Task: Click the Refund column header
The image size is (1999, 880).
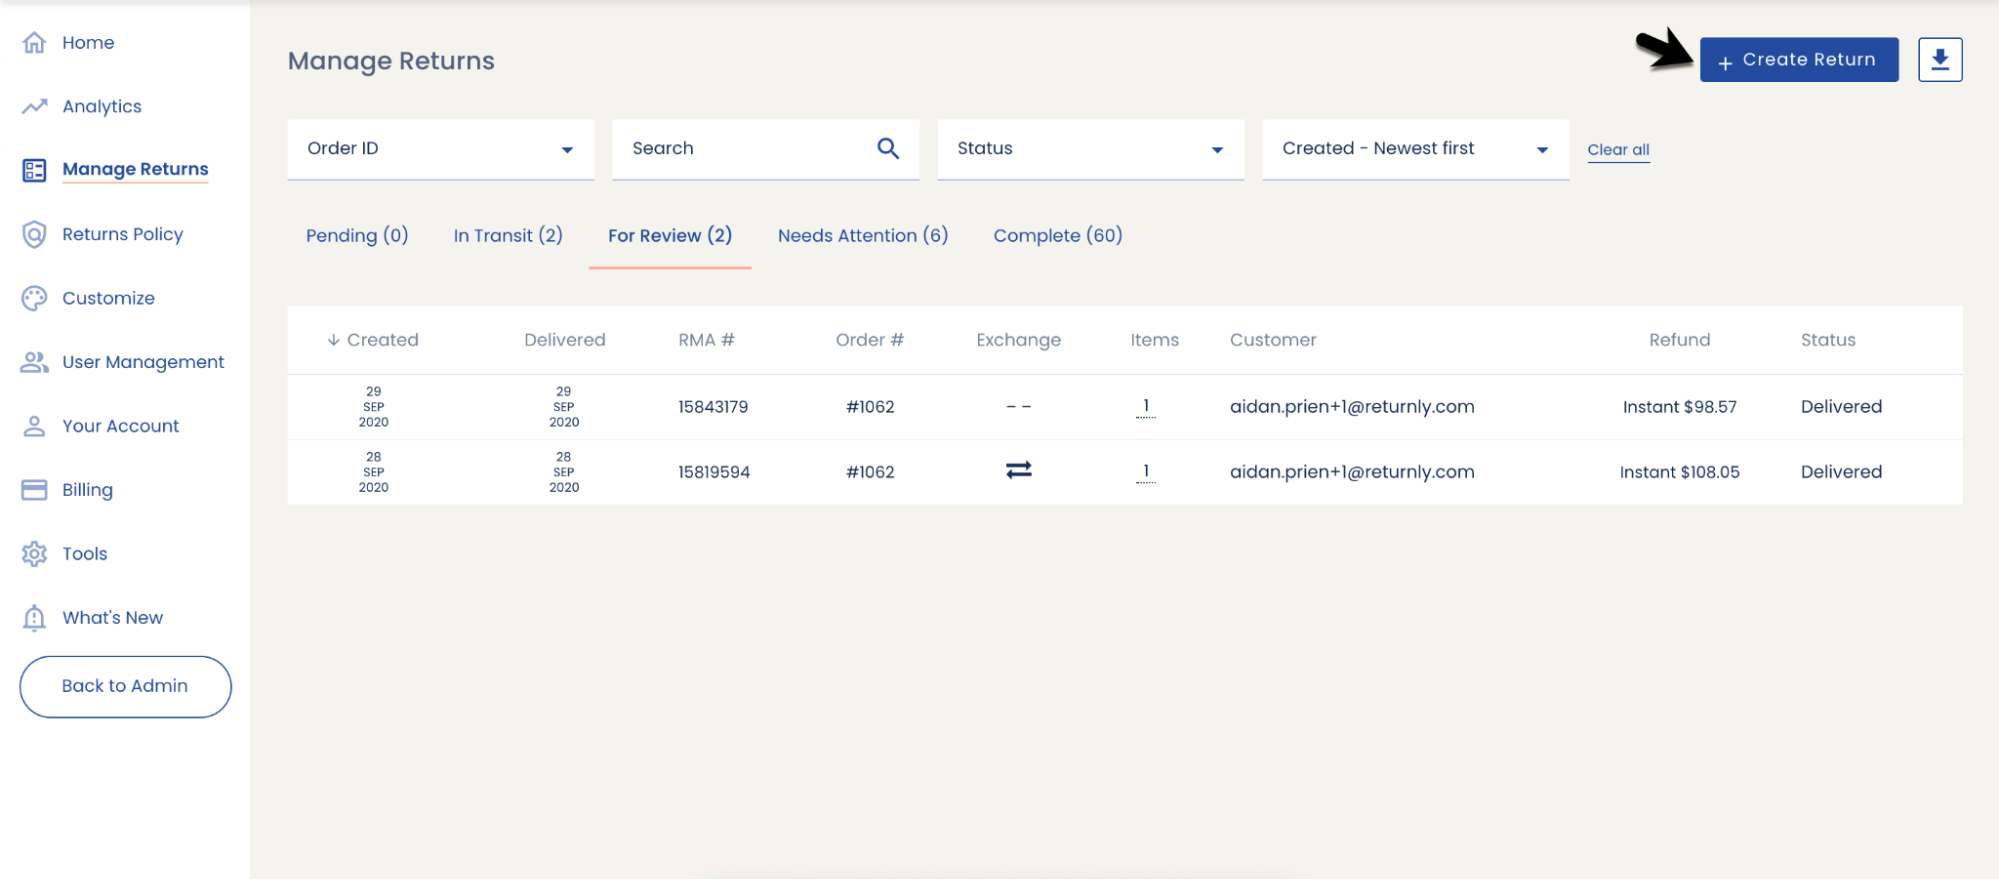Action: click(x=1680, y=340)
